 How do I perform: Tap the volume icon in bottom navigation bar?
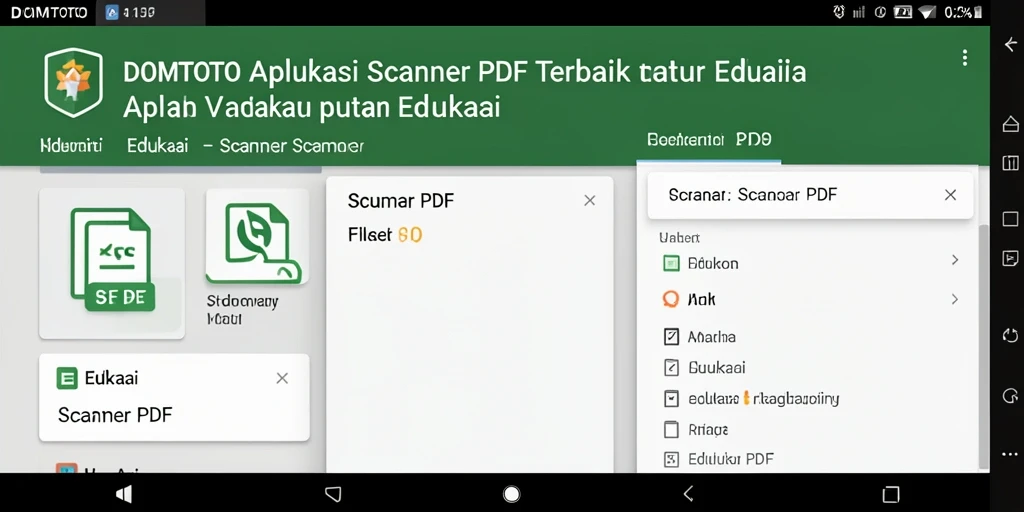(123, 494)
